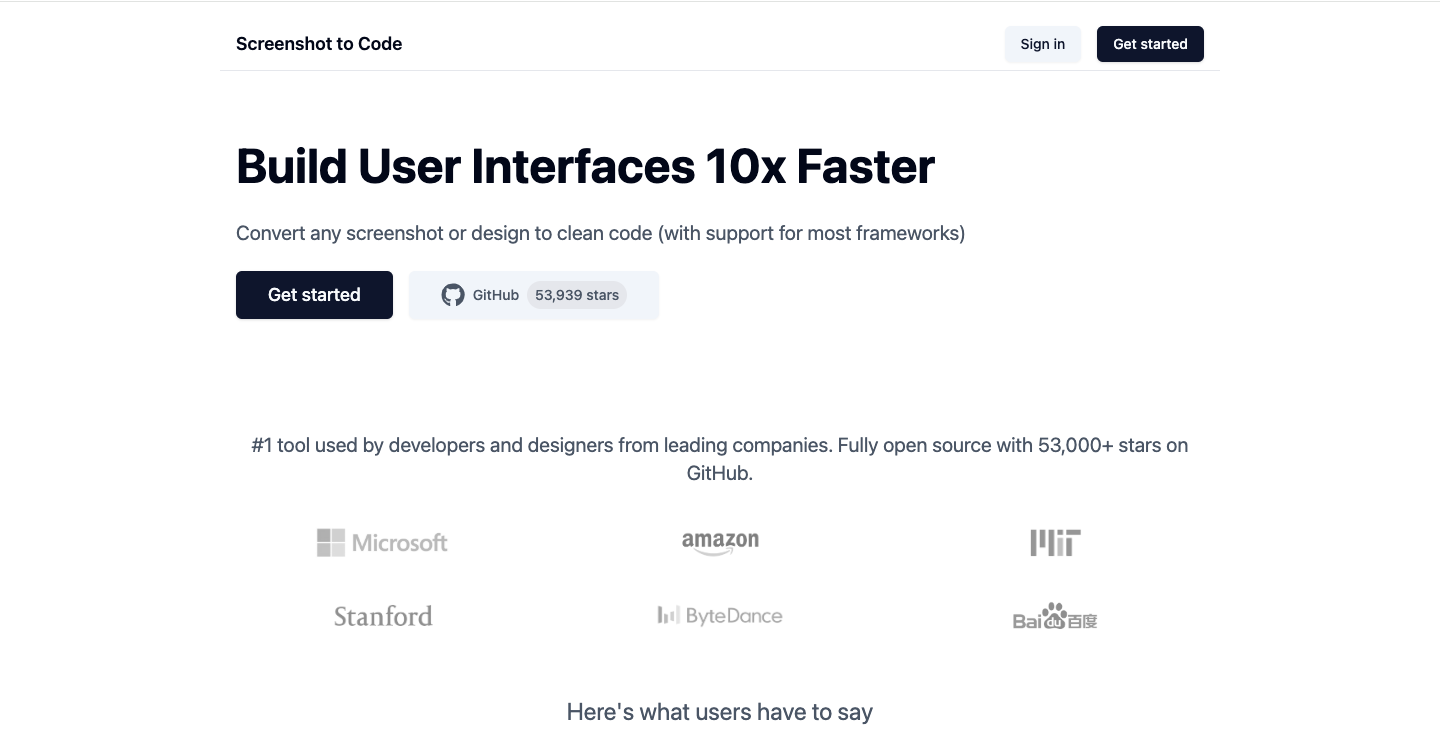Click the Stanford university logo
The image size is (1440, 756).
[x=383, y=615]
